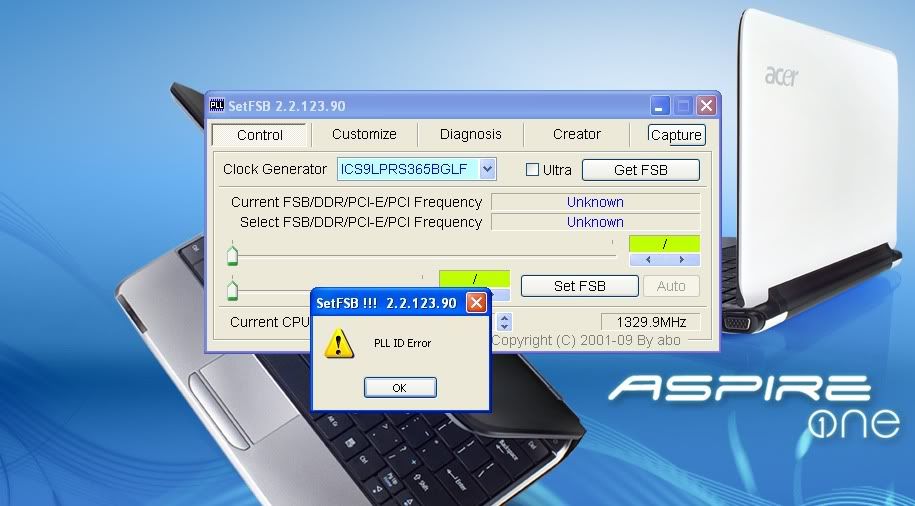Click the spinner arrows beside CPU frequency
The height and width of the screenshot is (506, 915).
[505, 322]
